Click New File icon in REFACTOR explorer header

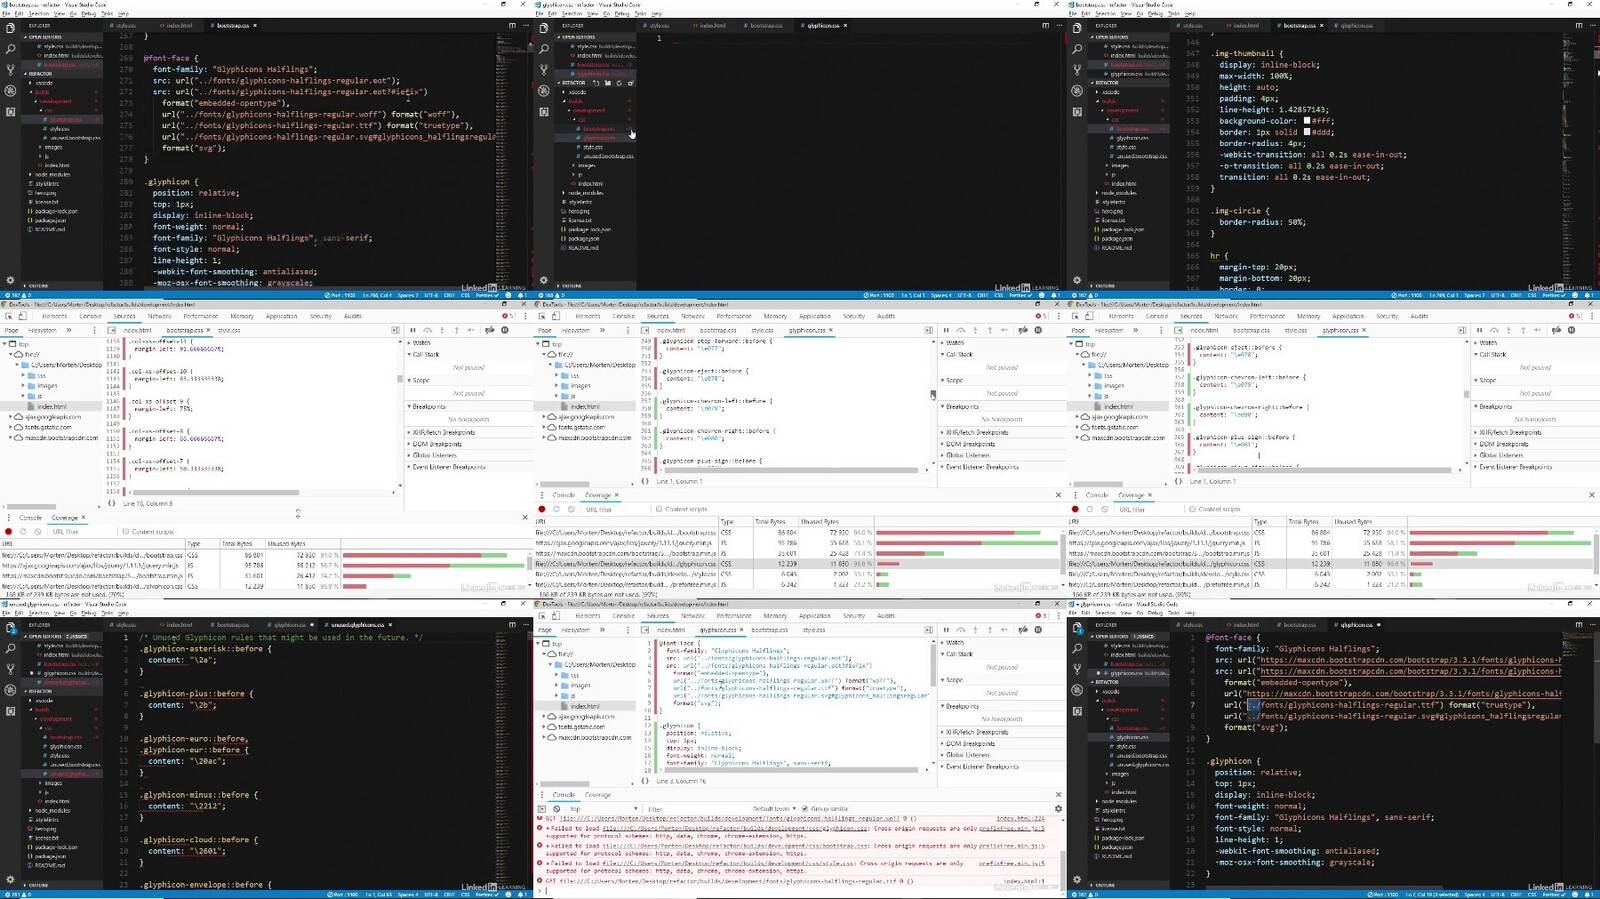coord(597,83)
